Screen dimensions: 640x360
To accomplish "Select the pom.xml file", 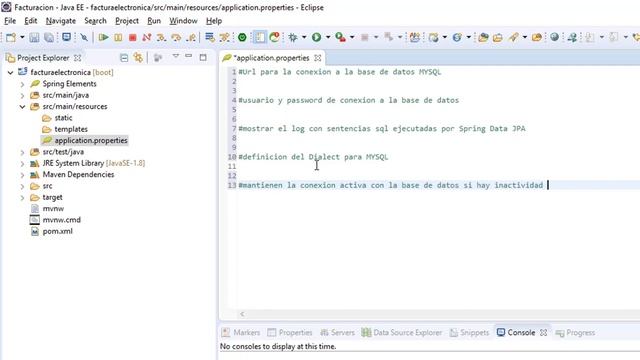I will (51, 231).
